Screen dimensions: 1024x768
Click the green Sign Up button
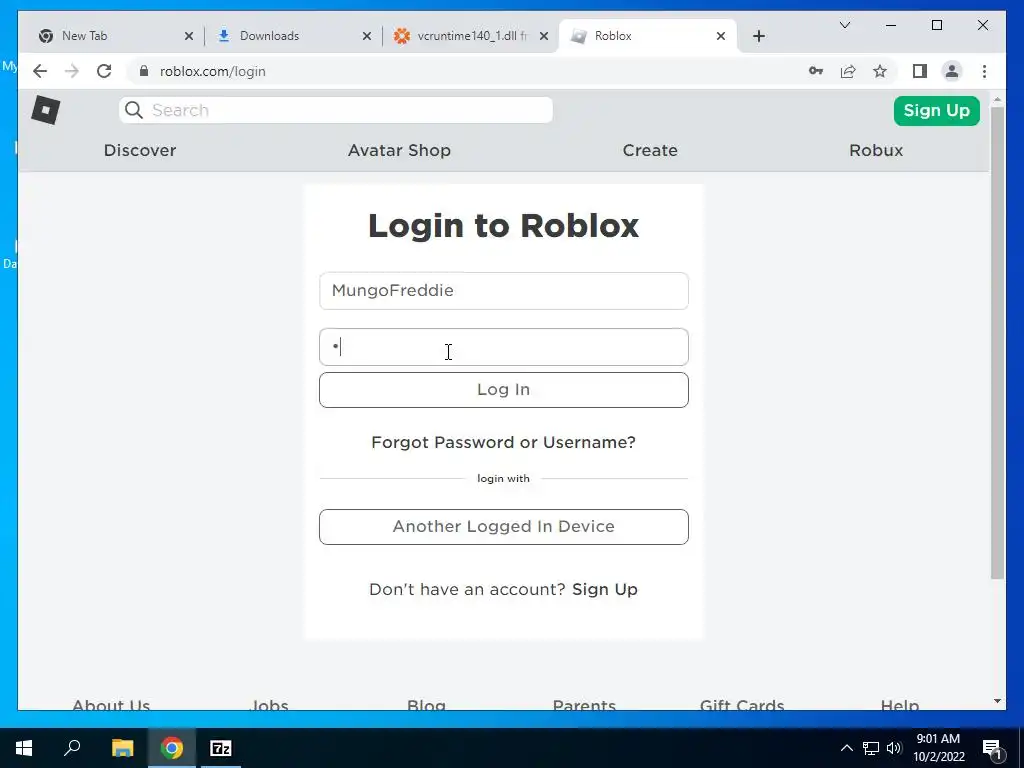pos(936,110)
